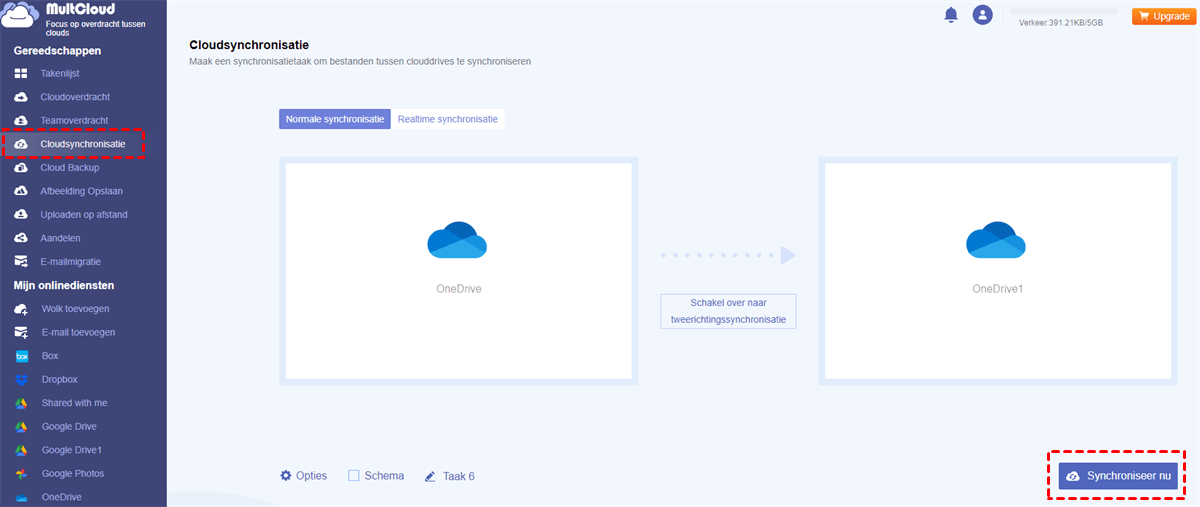Click the Aandelen share icon
Viewport: 1200px width, 507px height.
pos(21,238)
